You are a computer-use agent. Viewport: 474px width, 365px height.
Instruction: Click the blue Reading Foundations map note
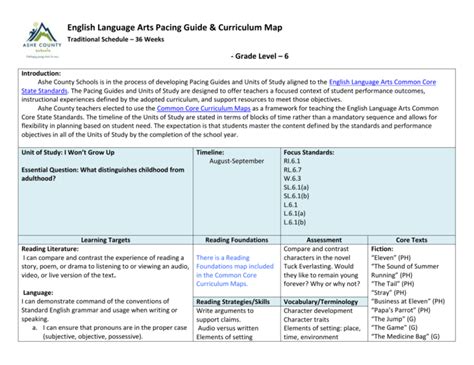(235, 271)
